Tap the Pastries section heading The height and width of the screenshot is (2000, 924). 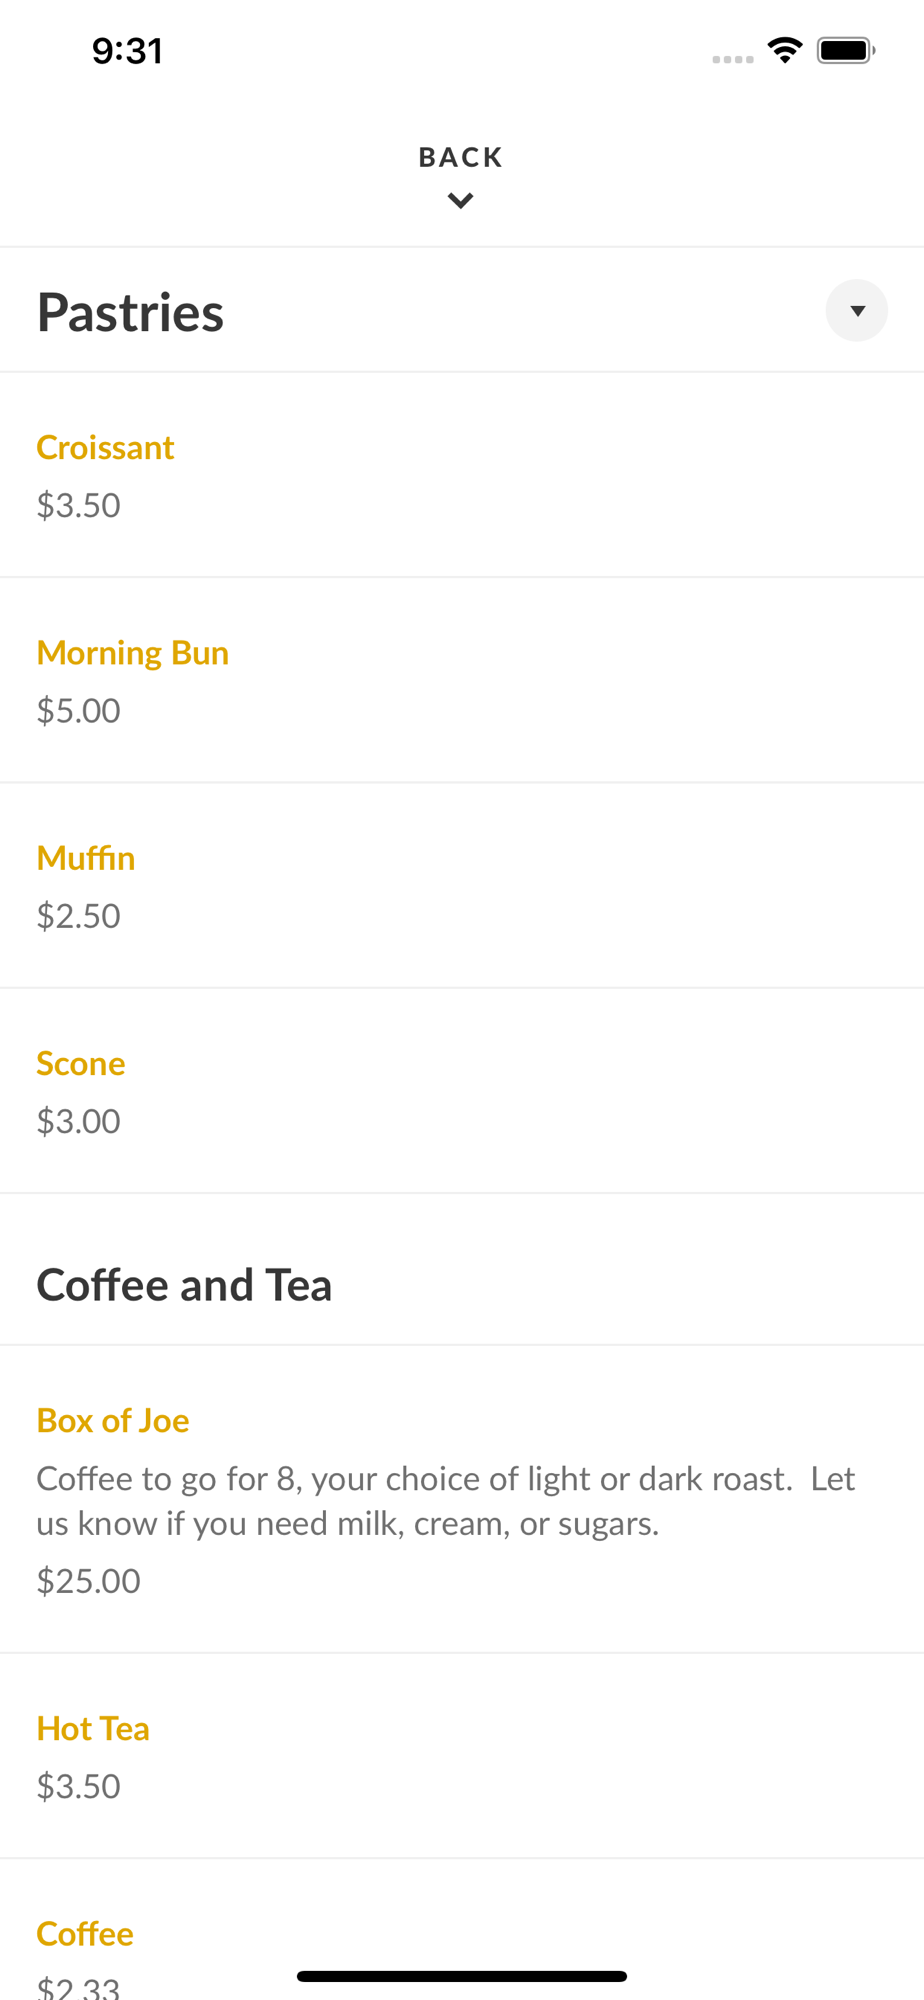130,312
